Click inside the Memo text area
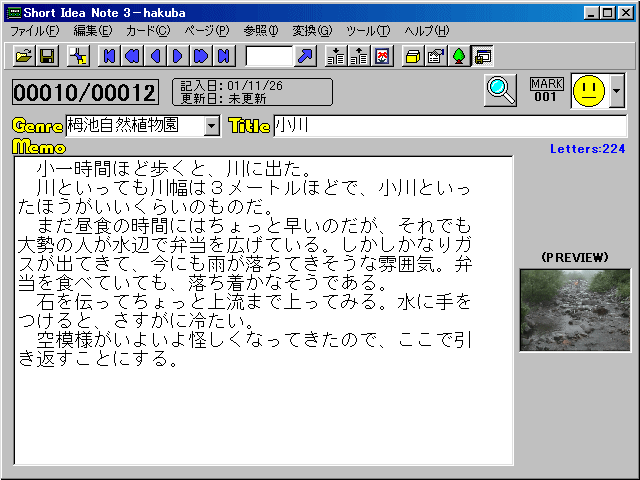Screen dimensions: 640x480 (264, 310)
